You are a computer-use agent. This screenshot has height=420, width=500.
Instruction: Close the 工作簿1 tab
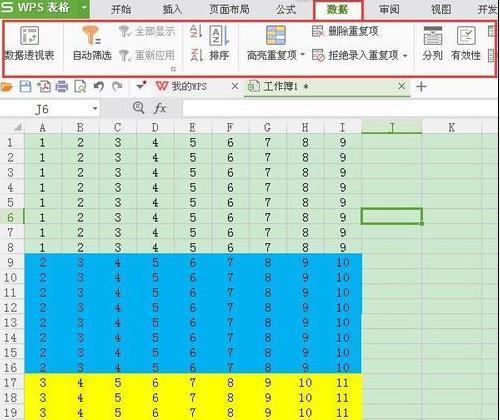click(402, 86)
